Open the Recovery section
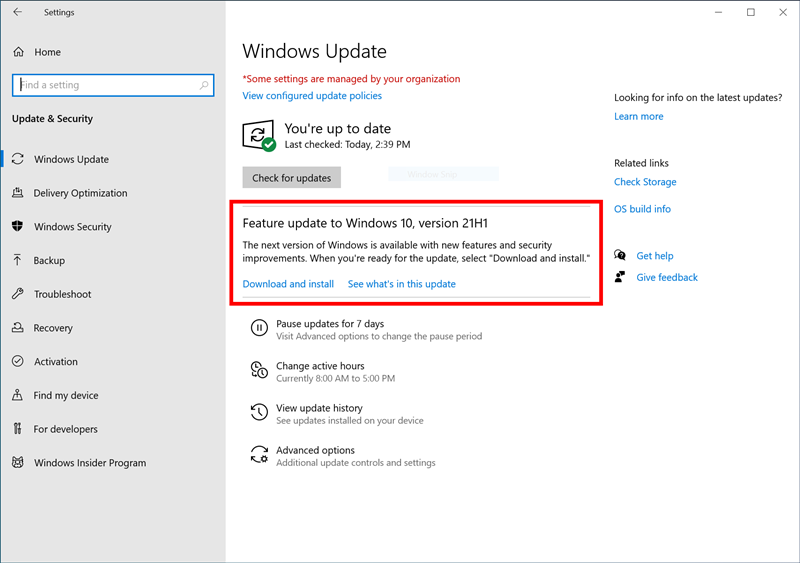This screenshot has height=563, width=800. point(53,328)
